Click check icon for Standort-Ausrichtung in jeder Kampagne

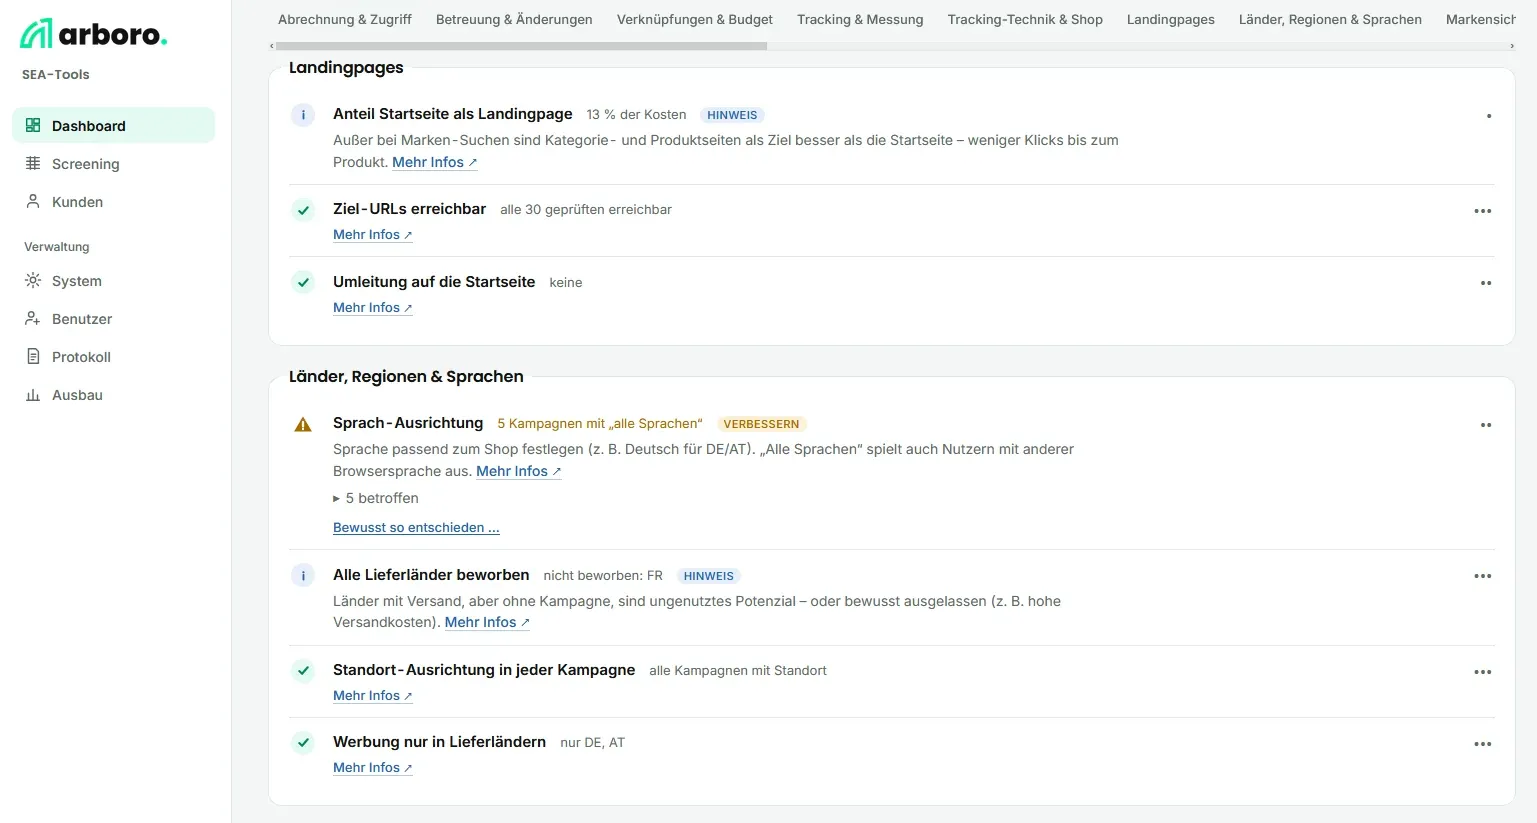point(303,670)
